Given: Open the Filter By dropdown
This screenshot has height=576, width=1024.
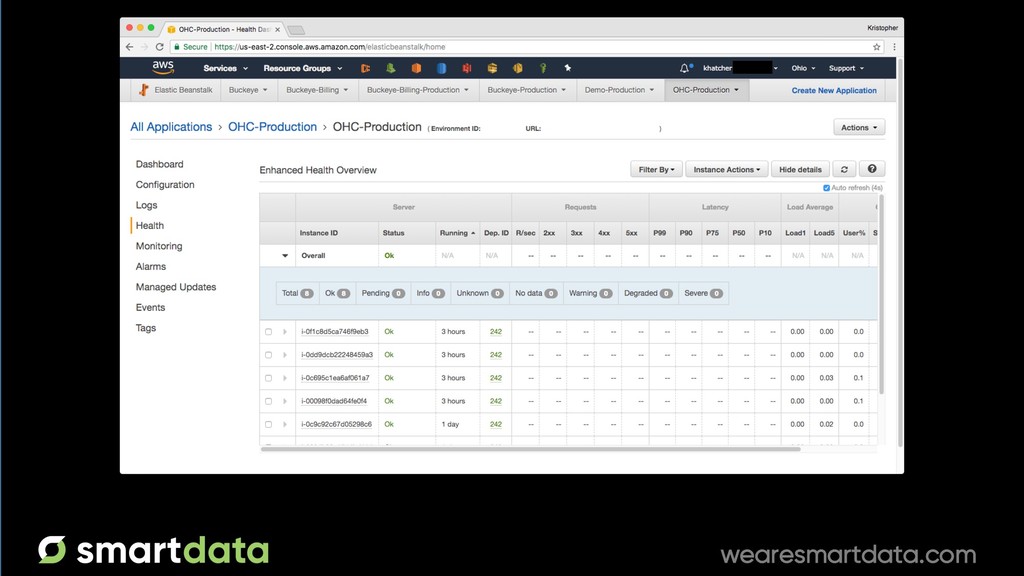Looking at the screenshot, I should tap(656, 169).
